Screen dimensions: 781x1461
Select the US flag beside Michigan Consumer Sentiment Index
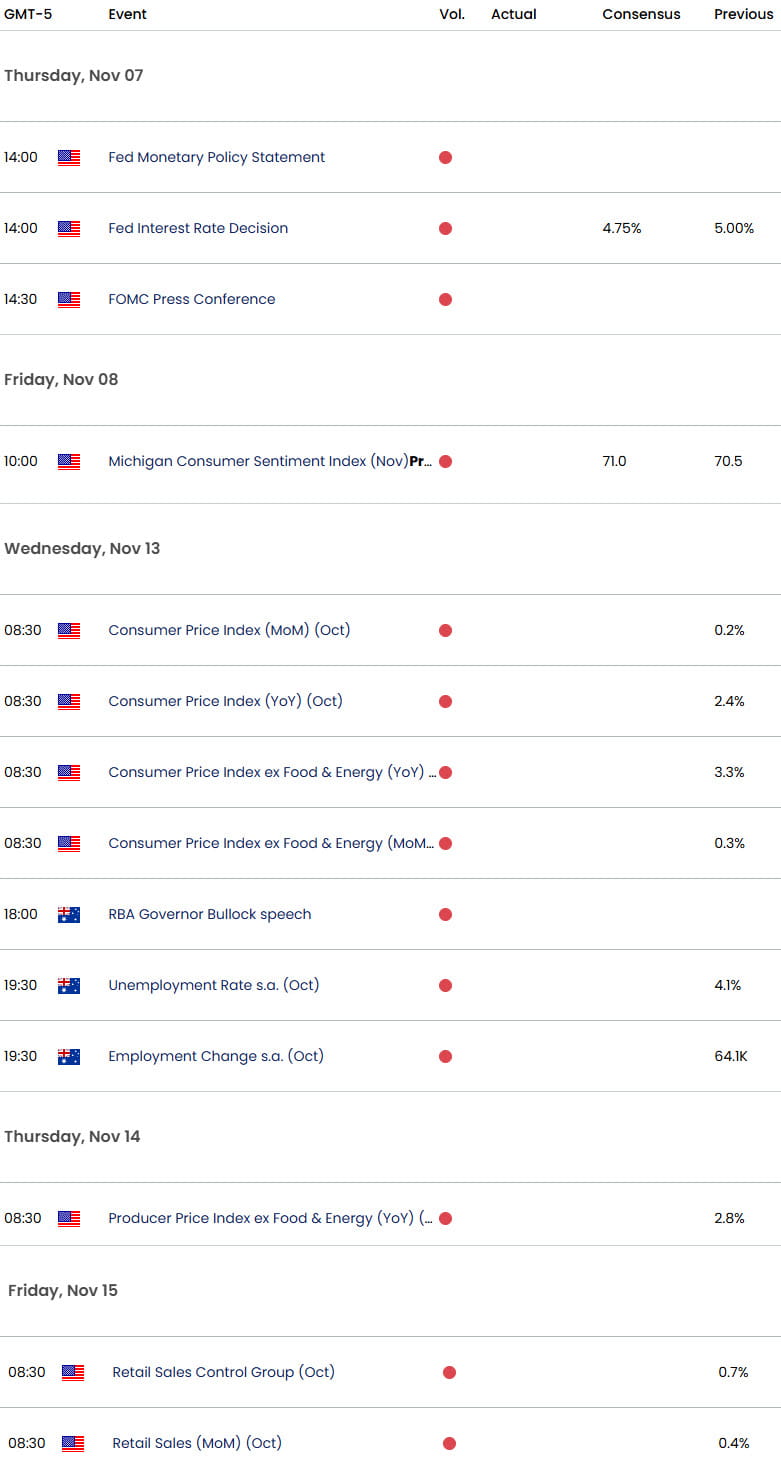(x=68, y=461)
